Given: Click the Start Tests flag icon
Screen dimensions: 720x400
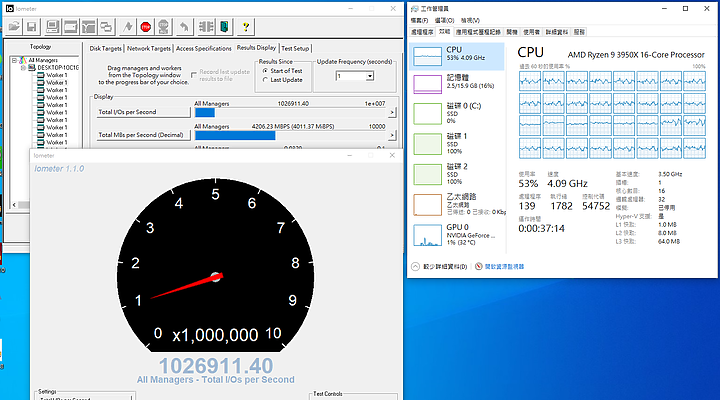Looking at the screenshot, I should 128,27.
